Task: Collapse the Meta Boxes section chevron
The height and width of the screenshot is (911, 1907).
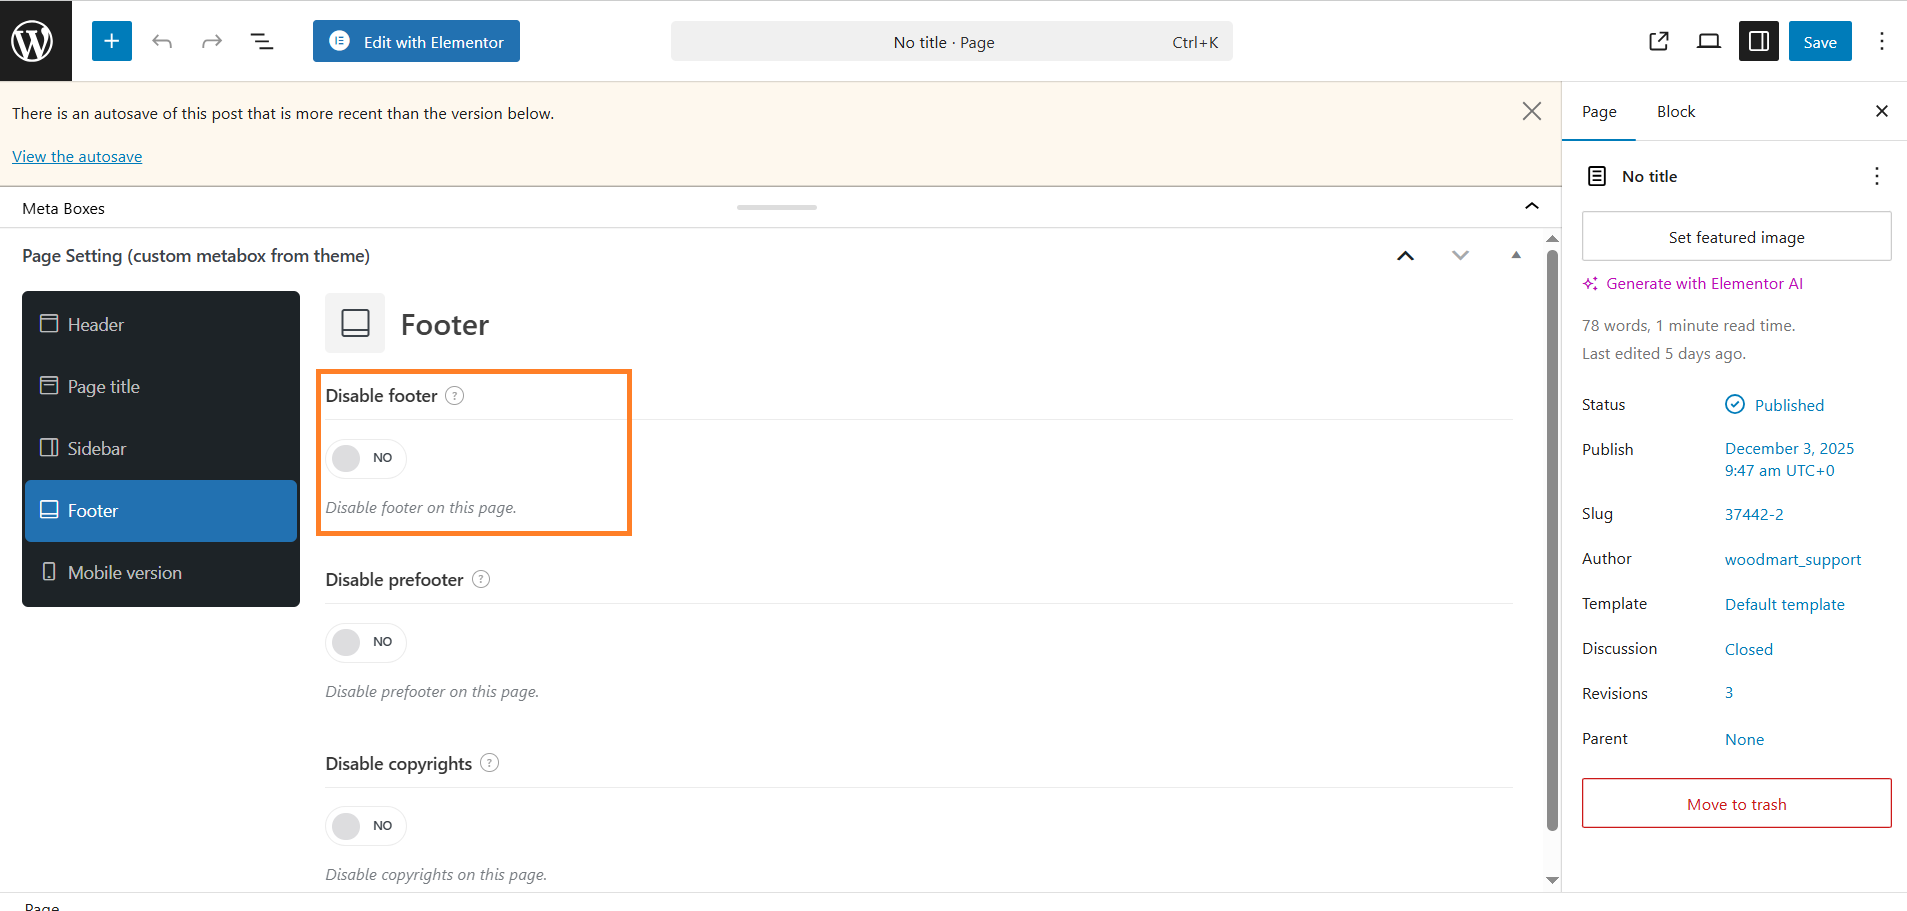Action: (1531, 207)
